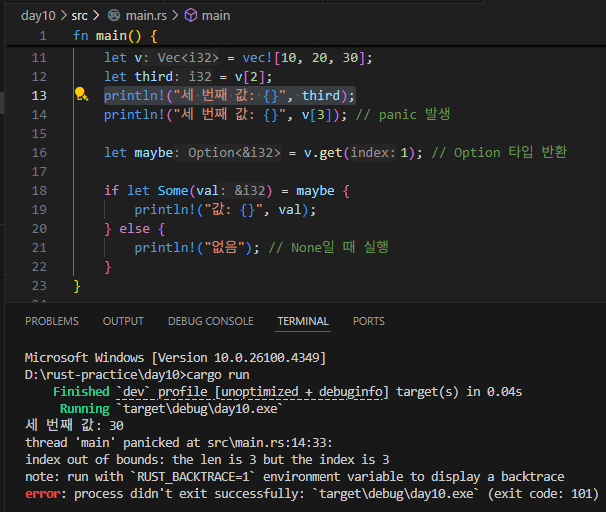
Task: Click the dotted-underlined `dev` profile link in terminal
Action: pyautogui.click(x=252, y=392)
